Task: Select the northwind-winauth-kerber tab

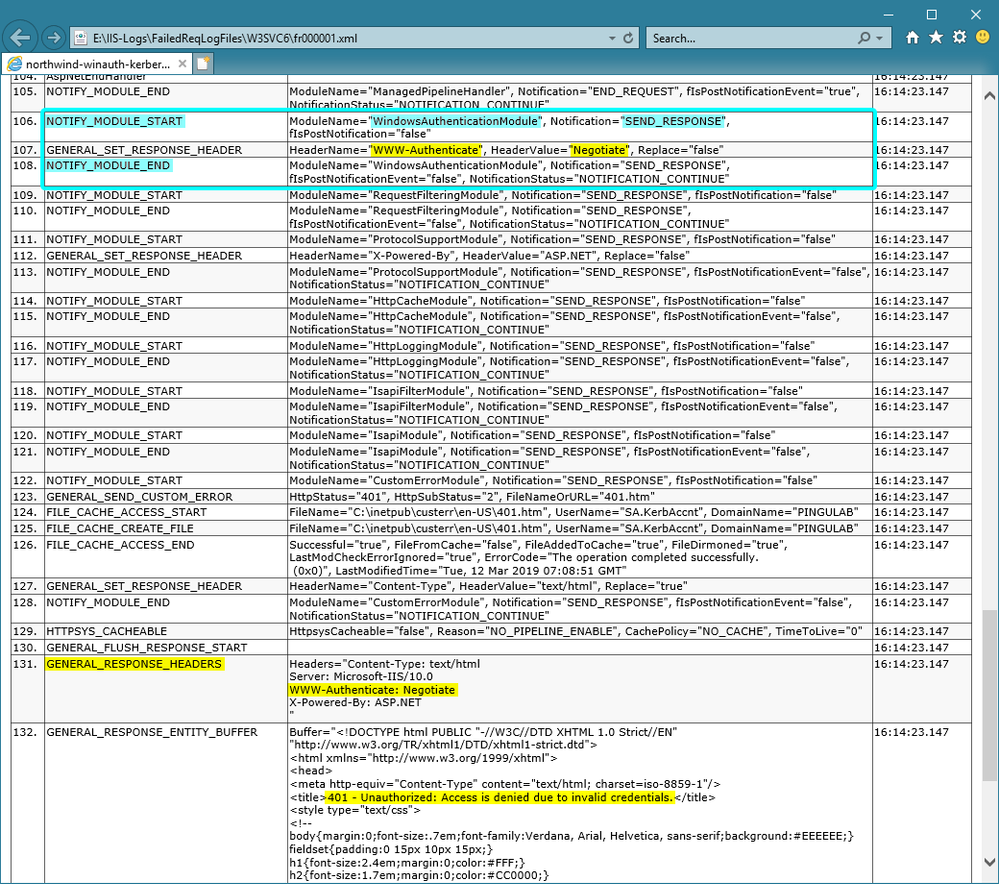Action: pos(95,63)
